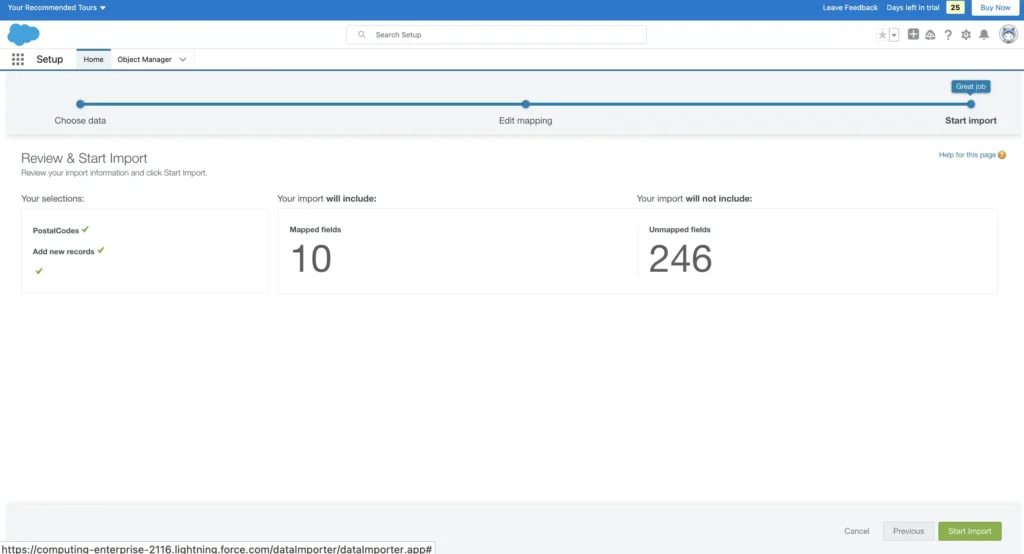Open the Help question mark icon
This screenshot has height=554, width=1024.
tap(948, 35)
